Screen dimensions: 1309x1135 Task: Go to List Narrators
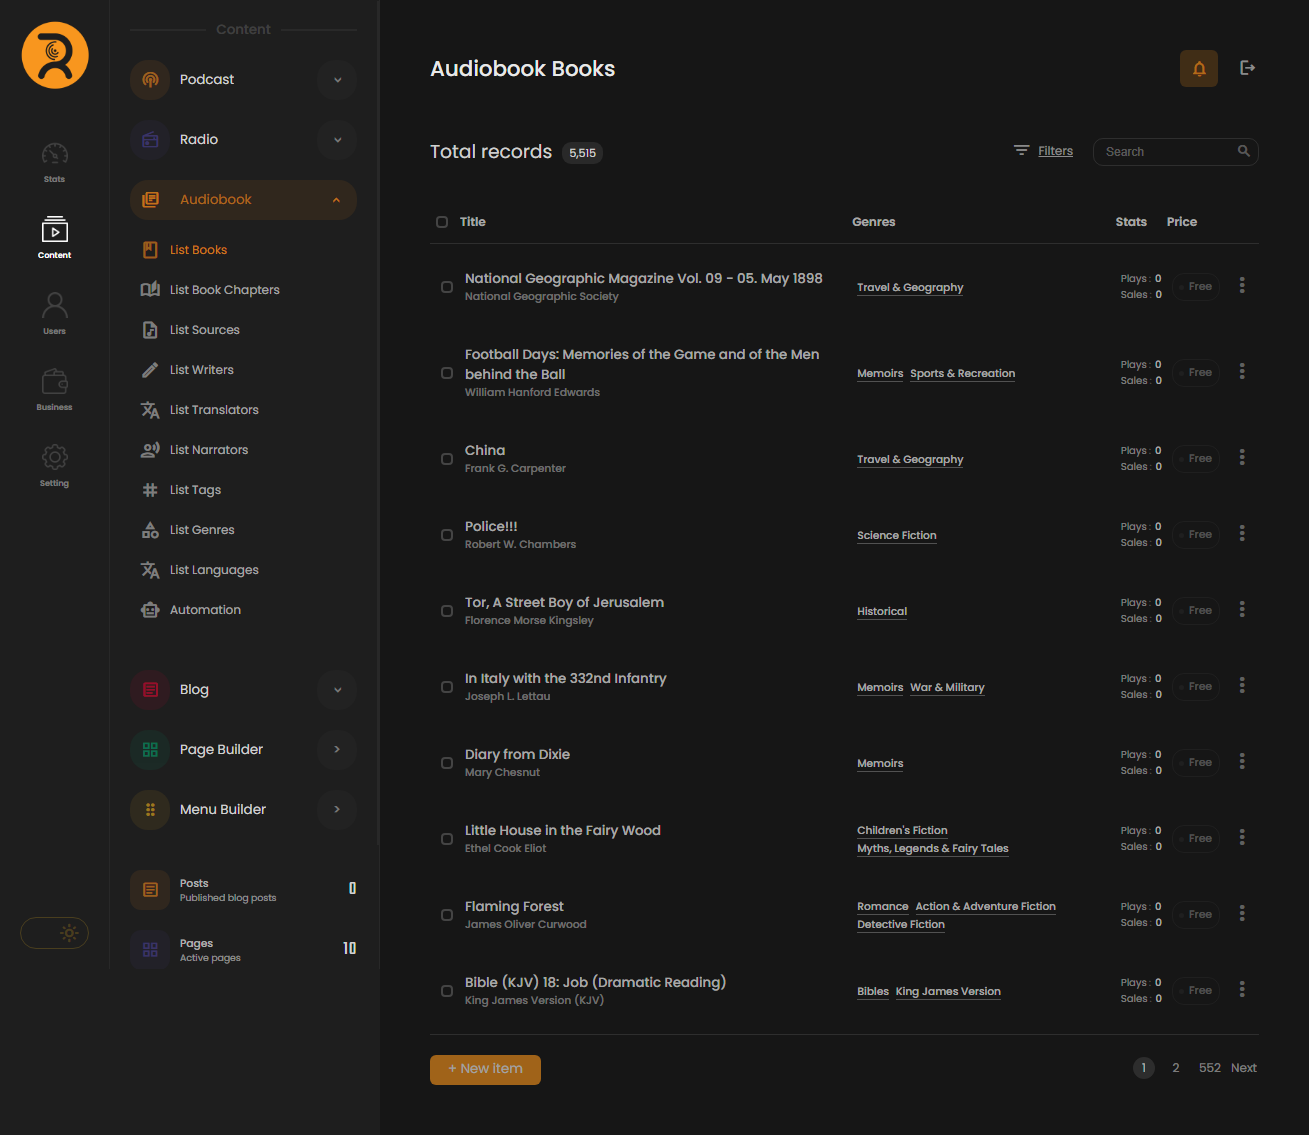[x=208, y=450]
